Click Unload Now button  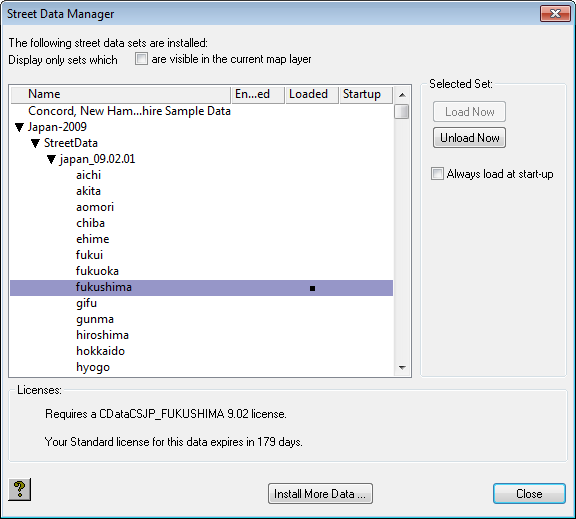tap(469, 138)
